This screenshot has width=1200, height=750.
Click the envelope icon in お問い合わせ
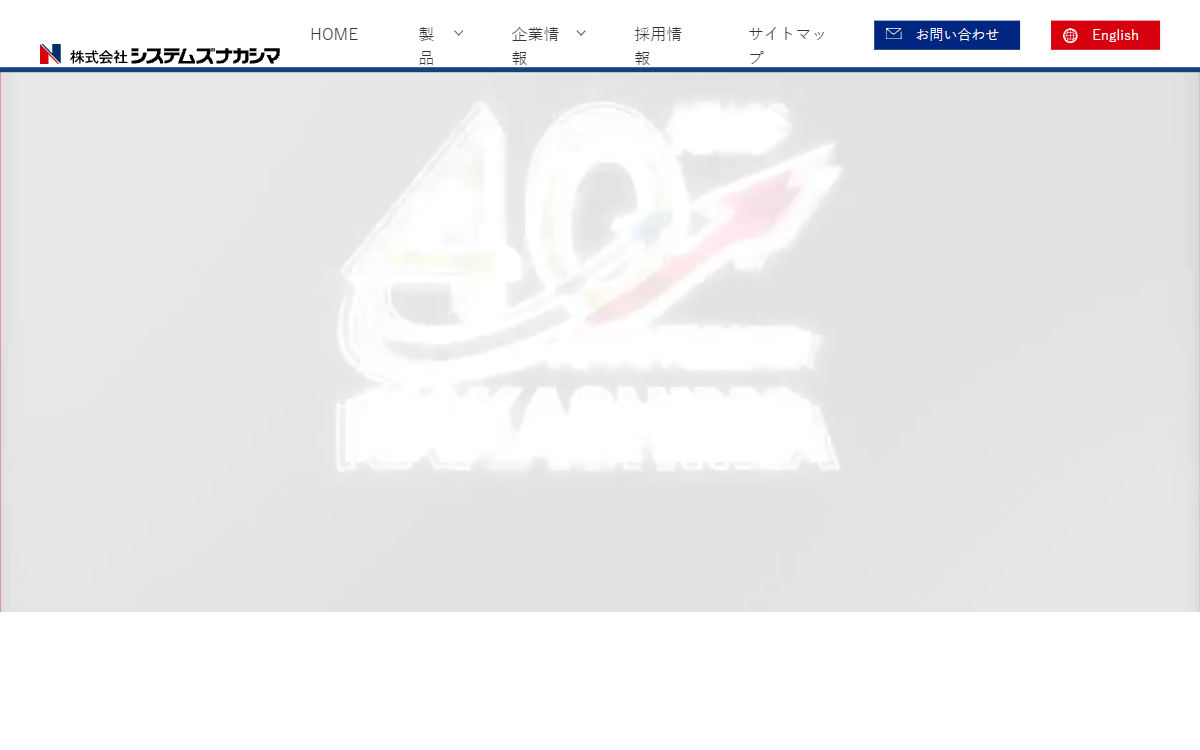[x=894, y=34]
